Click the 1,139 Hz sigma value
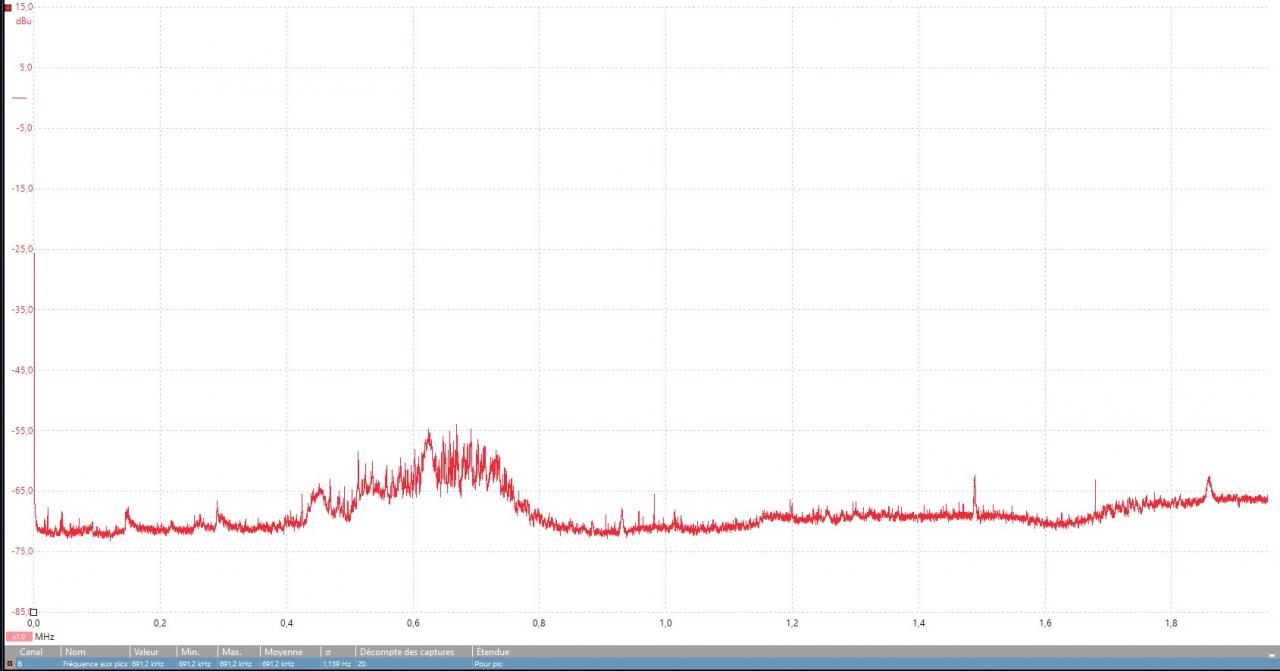This screenshot has height=671, width=1280. tap(337, 664)
